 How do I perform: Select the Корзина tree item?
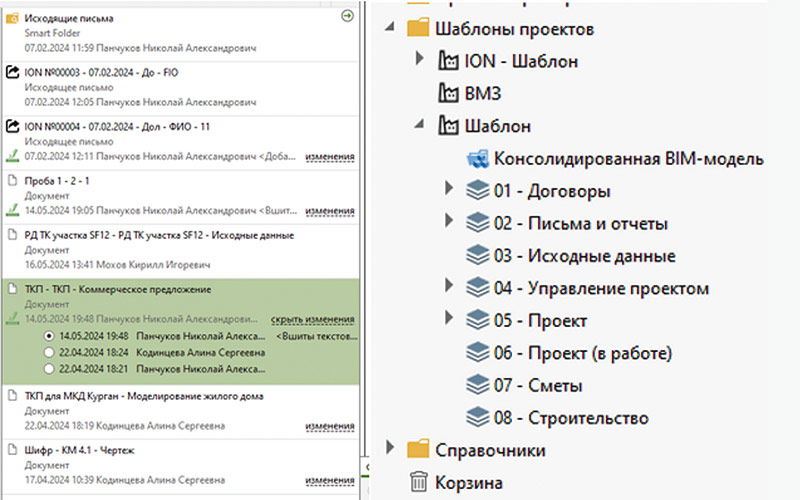[x=456, y=482]
